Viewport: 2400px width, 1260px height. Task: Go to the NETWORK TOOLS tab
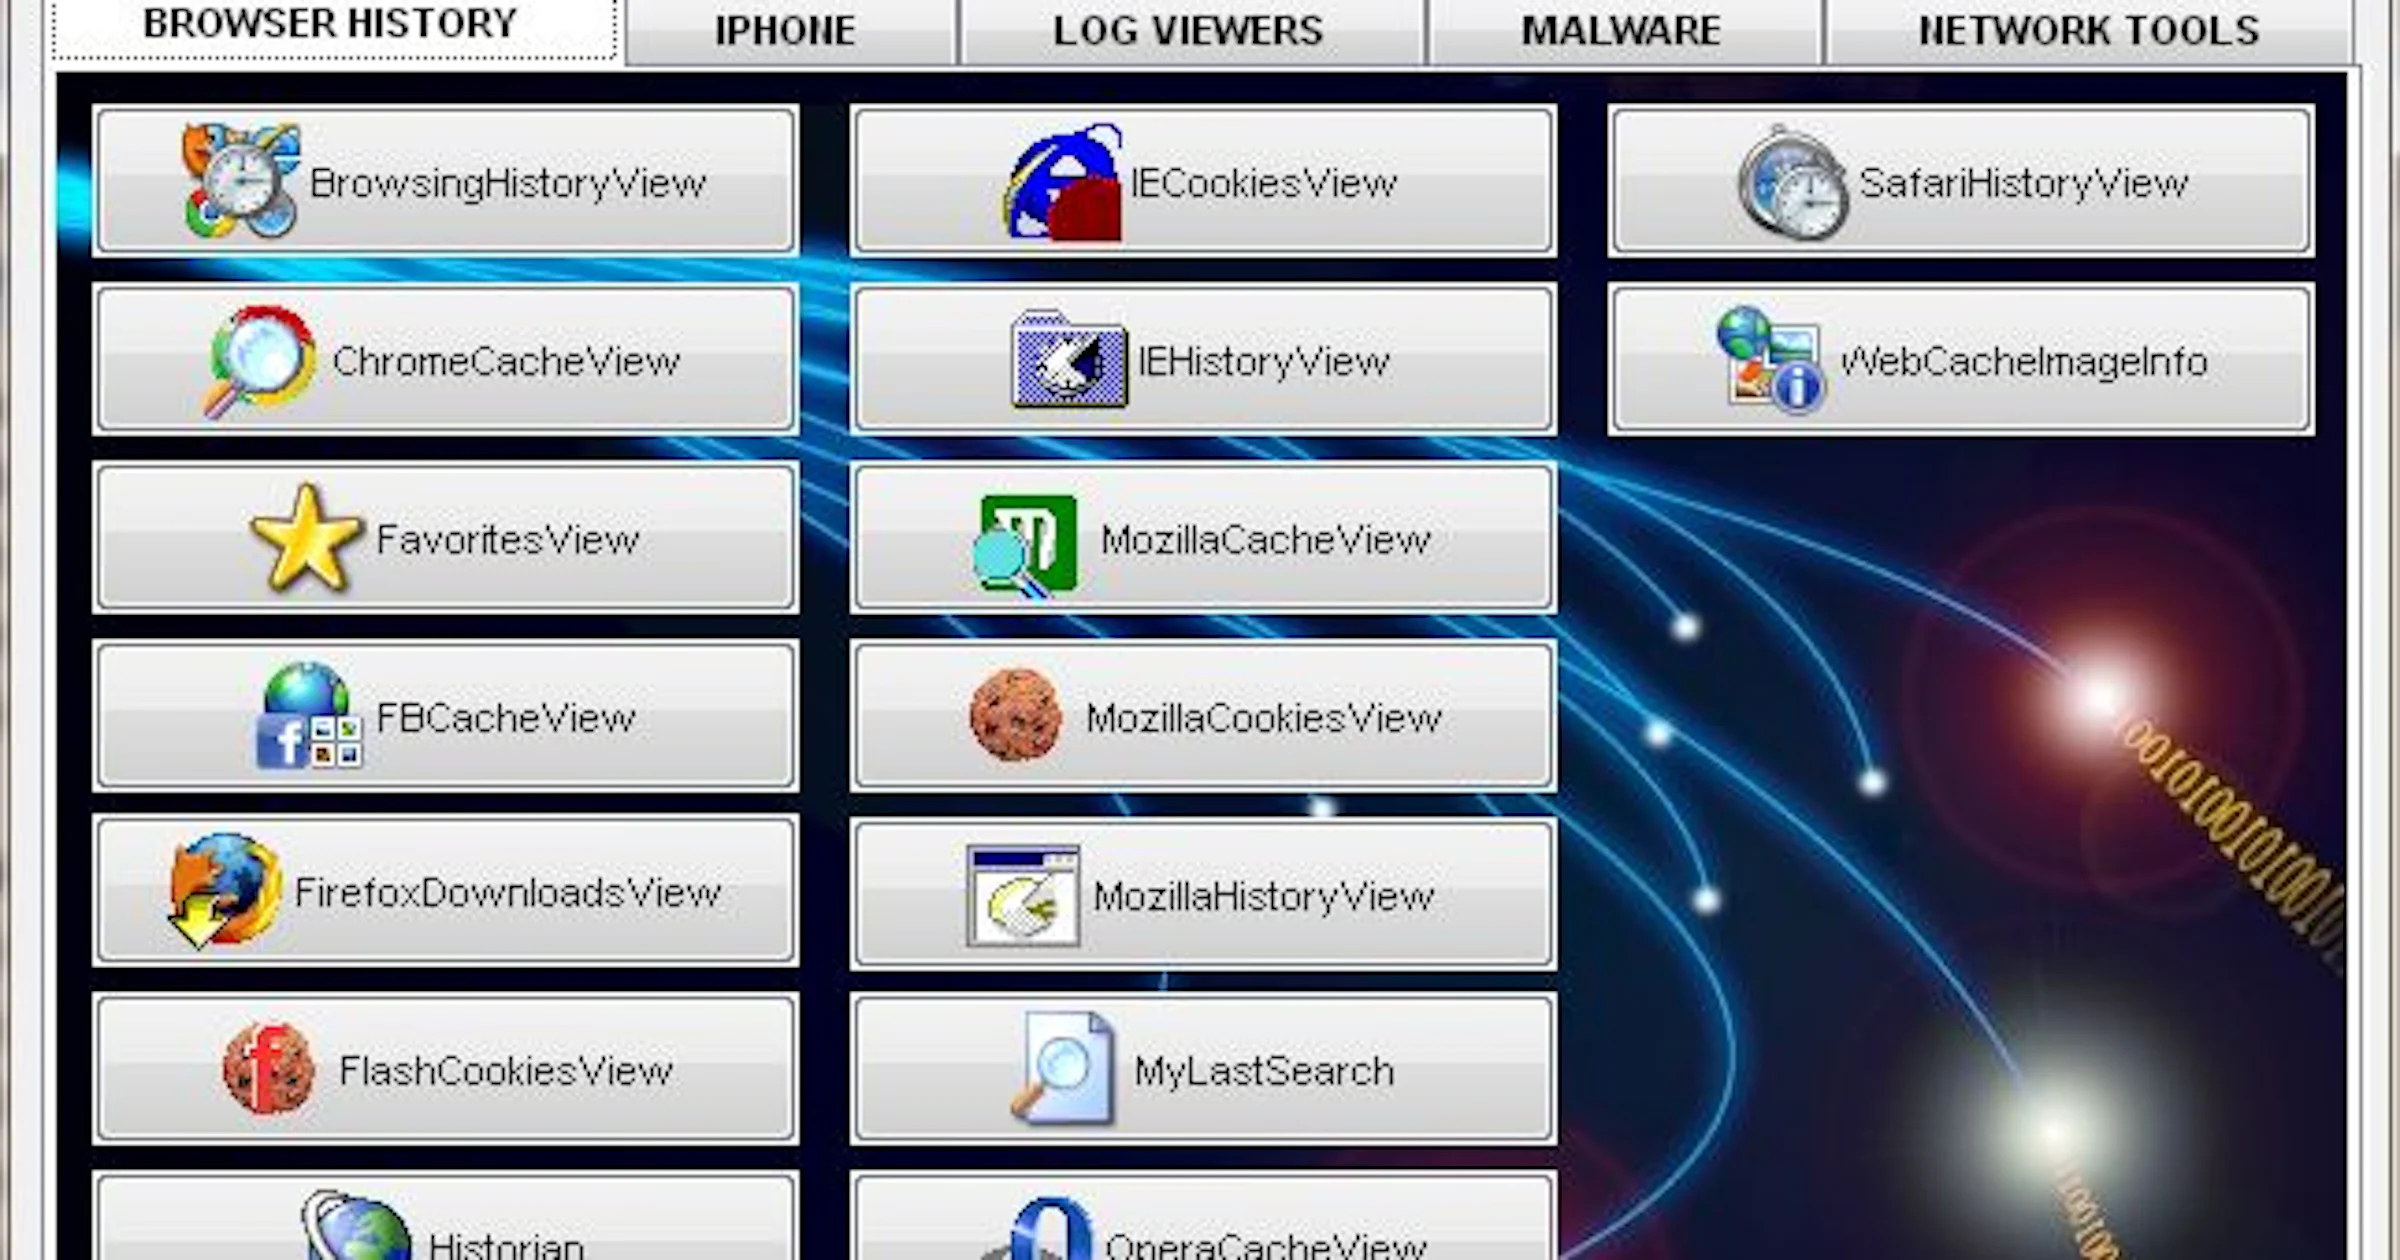coord(2088,31)
